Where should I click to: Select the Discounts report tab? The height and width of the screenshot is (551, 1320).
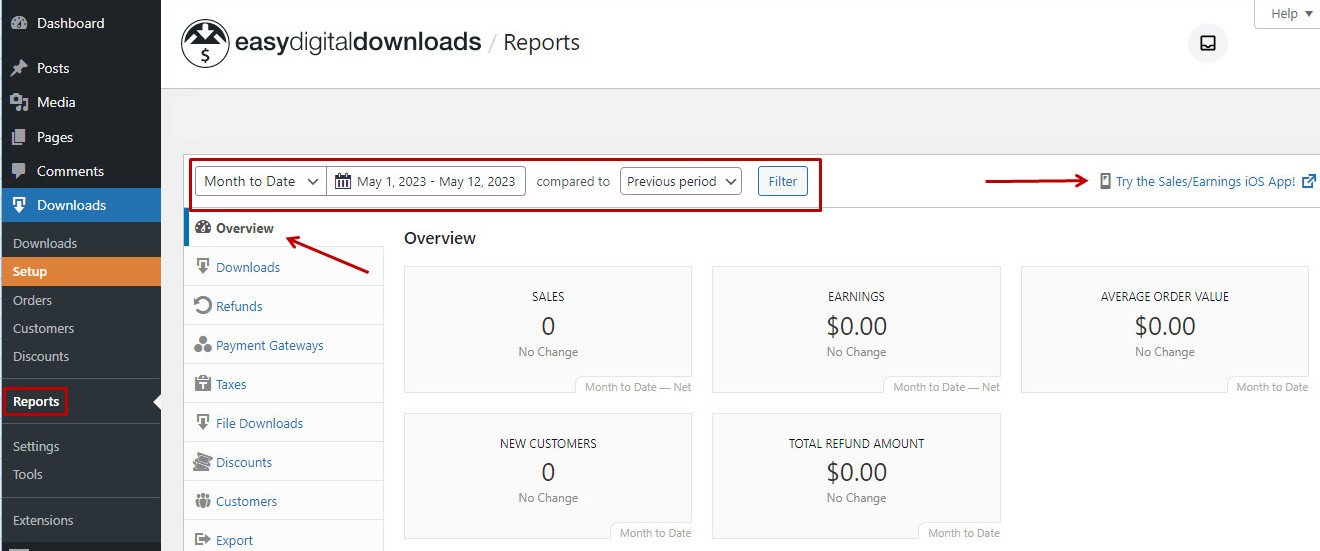(284, 462)
